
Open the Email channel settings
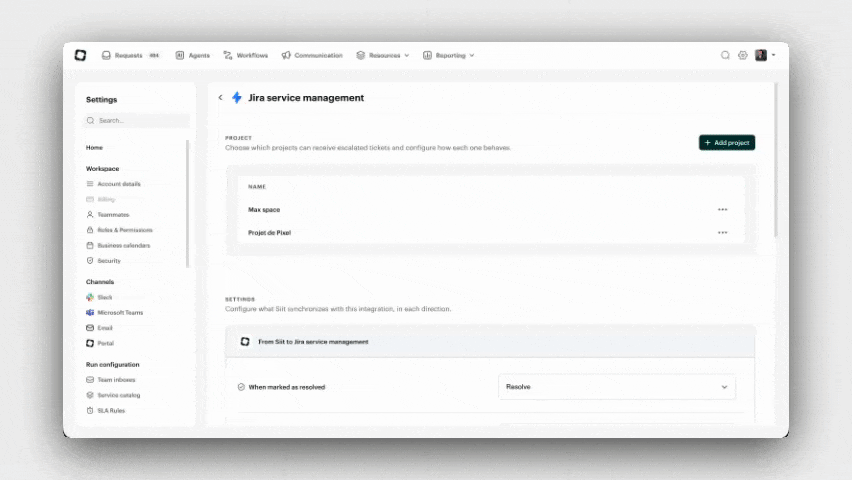click(99, 328)
